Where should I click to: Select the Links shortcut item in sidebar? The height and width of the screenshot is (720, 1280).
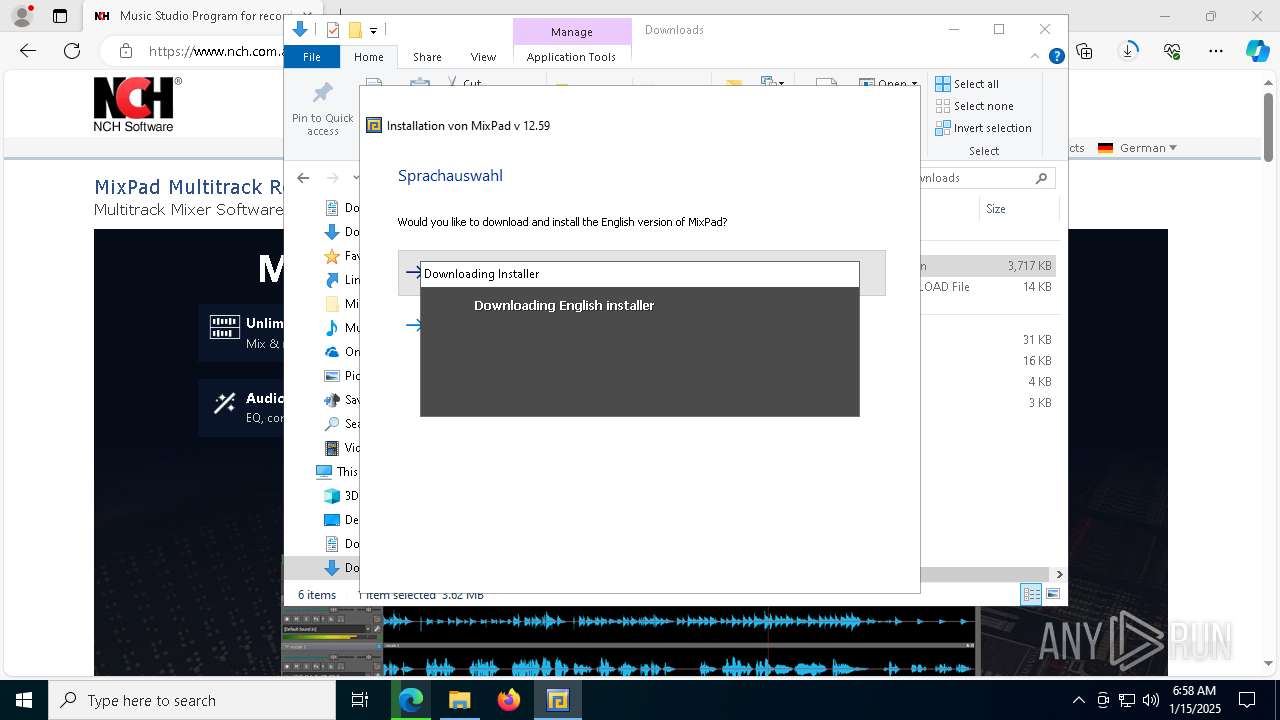coord(332,280)
